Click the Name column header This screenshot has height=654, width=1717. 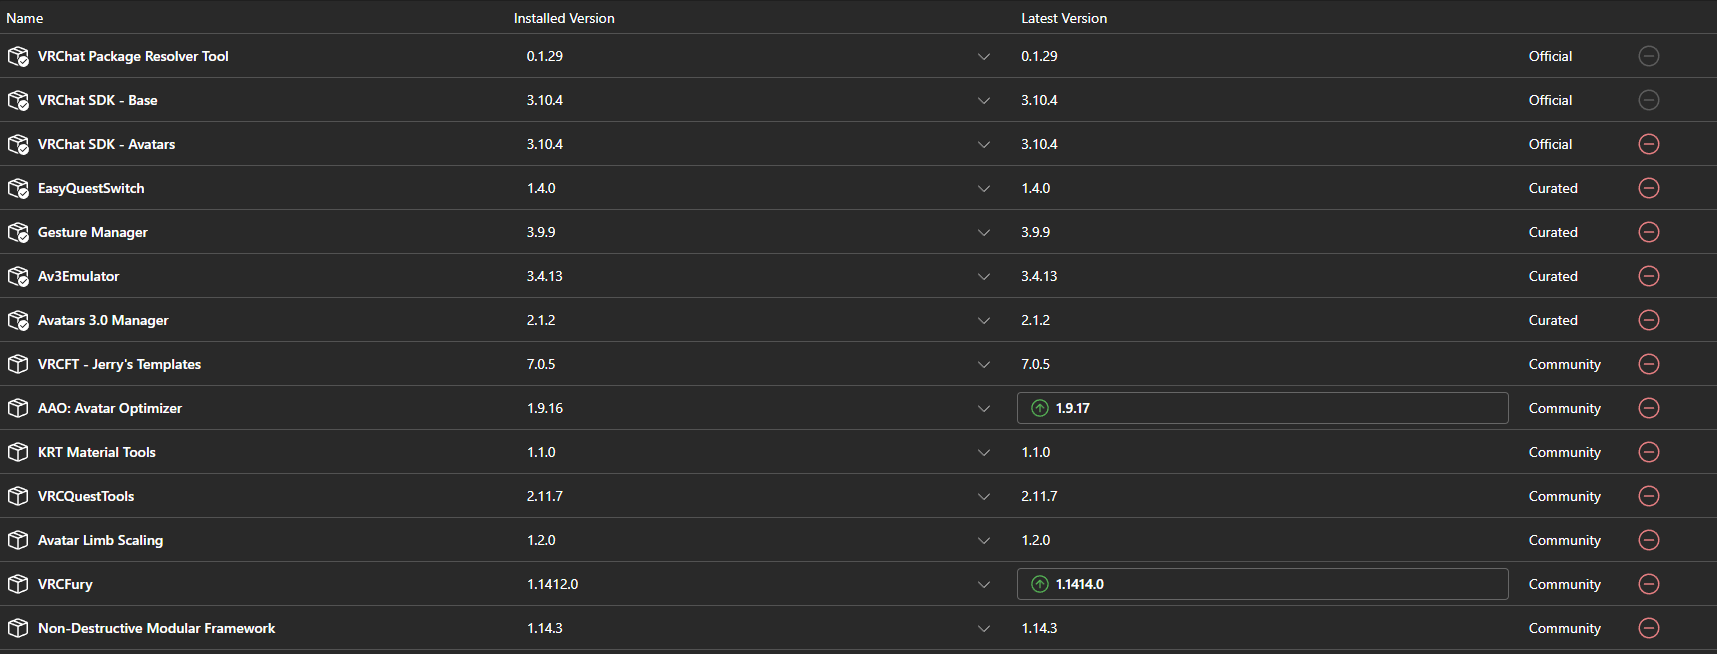(25, 18)
